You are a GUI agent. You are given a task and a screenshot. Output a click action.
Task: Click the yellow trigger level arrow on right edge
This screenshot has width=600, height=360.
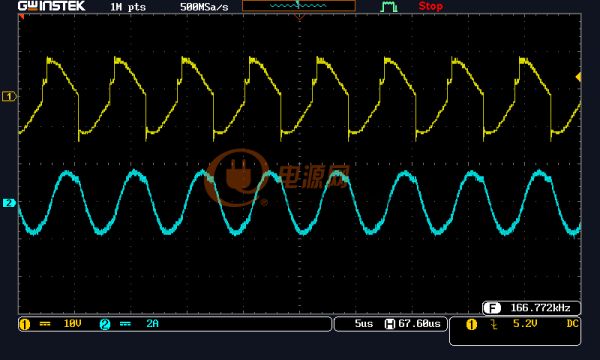pyautogui.click(x=579, y=77)
